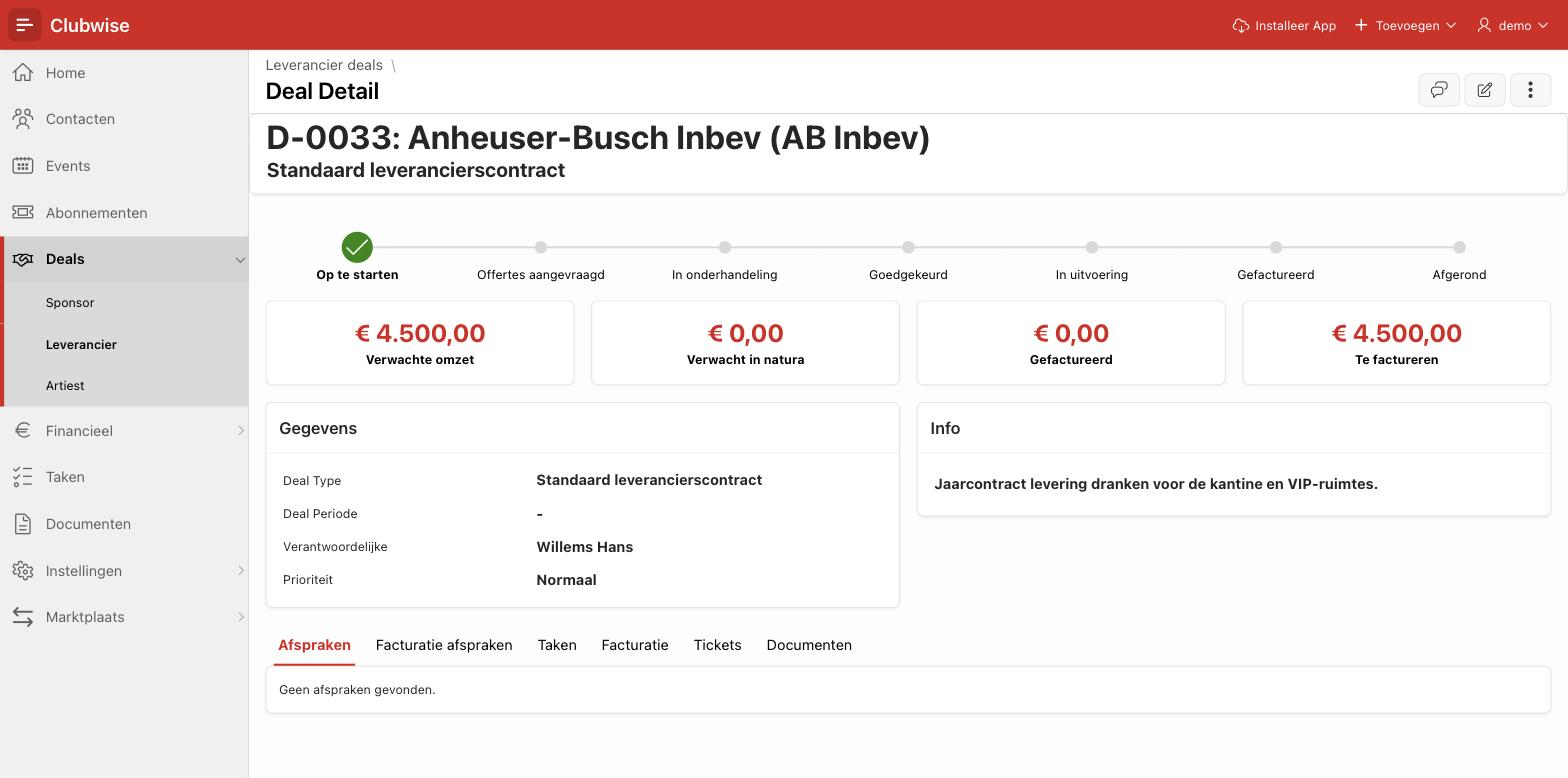The image size is (1568, 778).
Task: Click the user icon beside demo
Action: 1484,25
